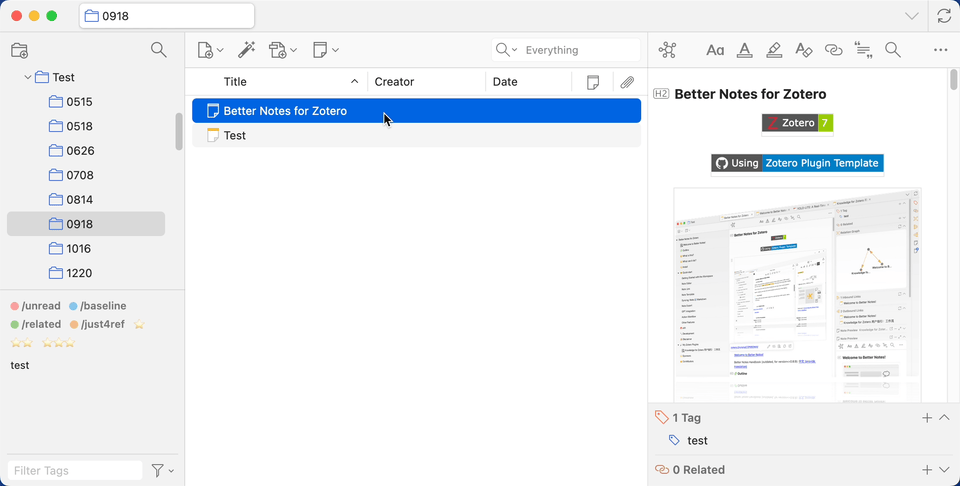This screenshot has height=486, width=960.
Task: Expand the Related section
Action: [x=944, y=470]
